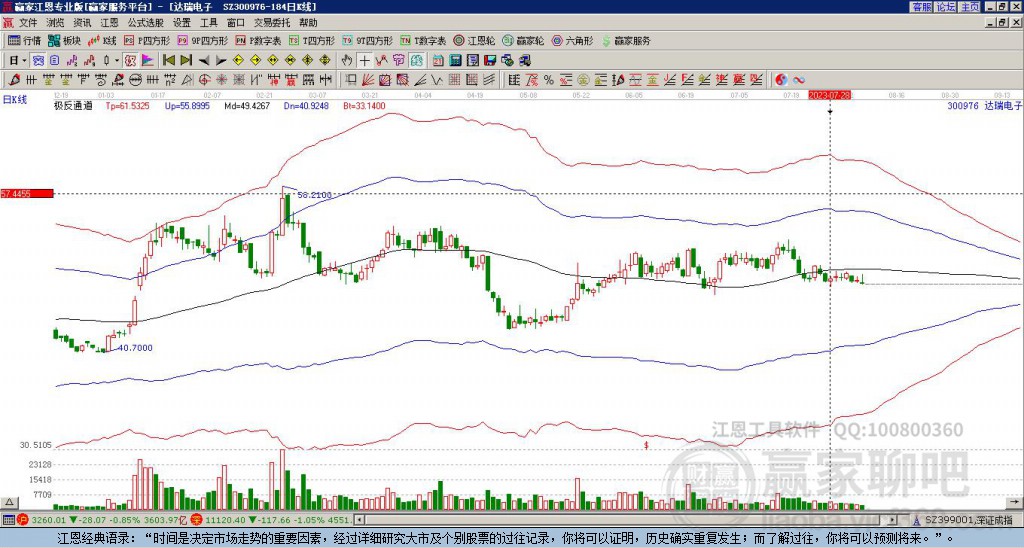Select the red fan lines tool

tap(368, 80)
